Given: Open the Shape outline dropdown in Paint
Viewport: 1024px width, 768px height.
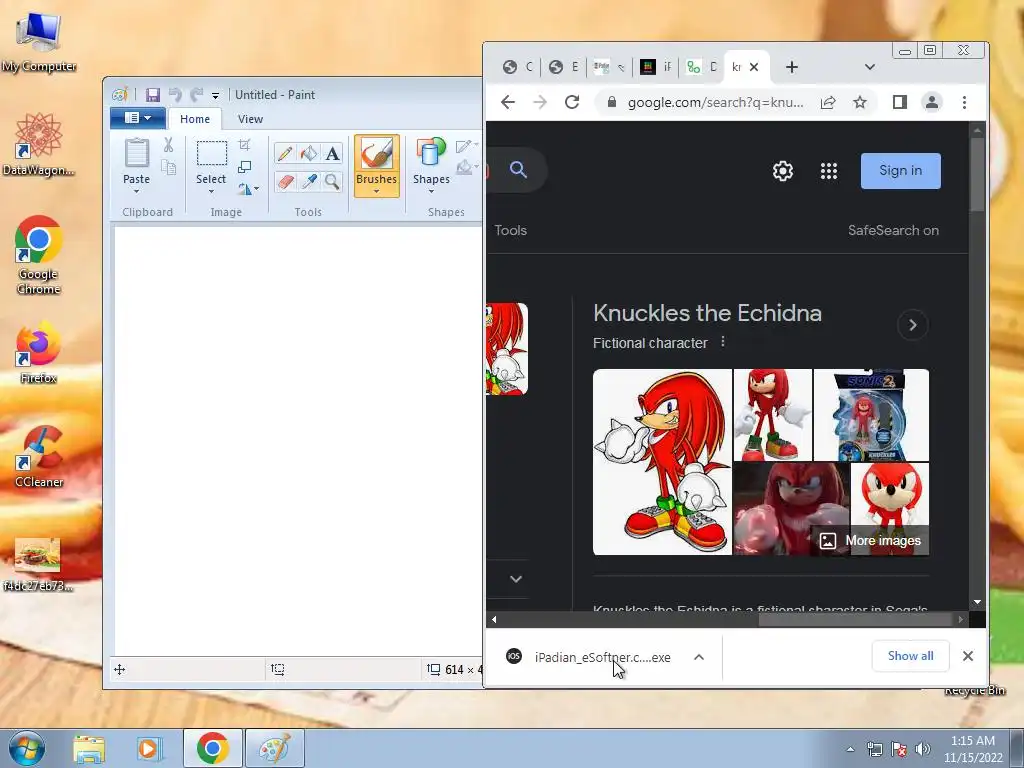Looking at the screenshot, I should coord(467,145).
